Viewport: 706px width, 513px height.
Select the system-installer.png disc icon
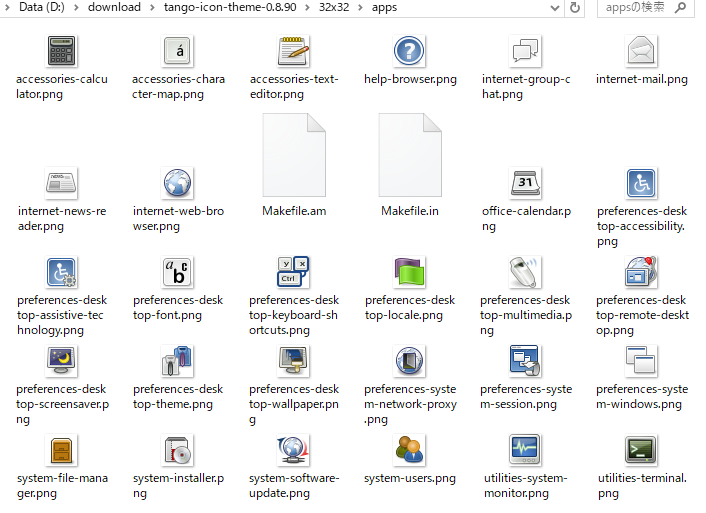point(177,450)
